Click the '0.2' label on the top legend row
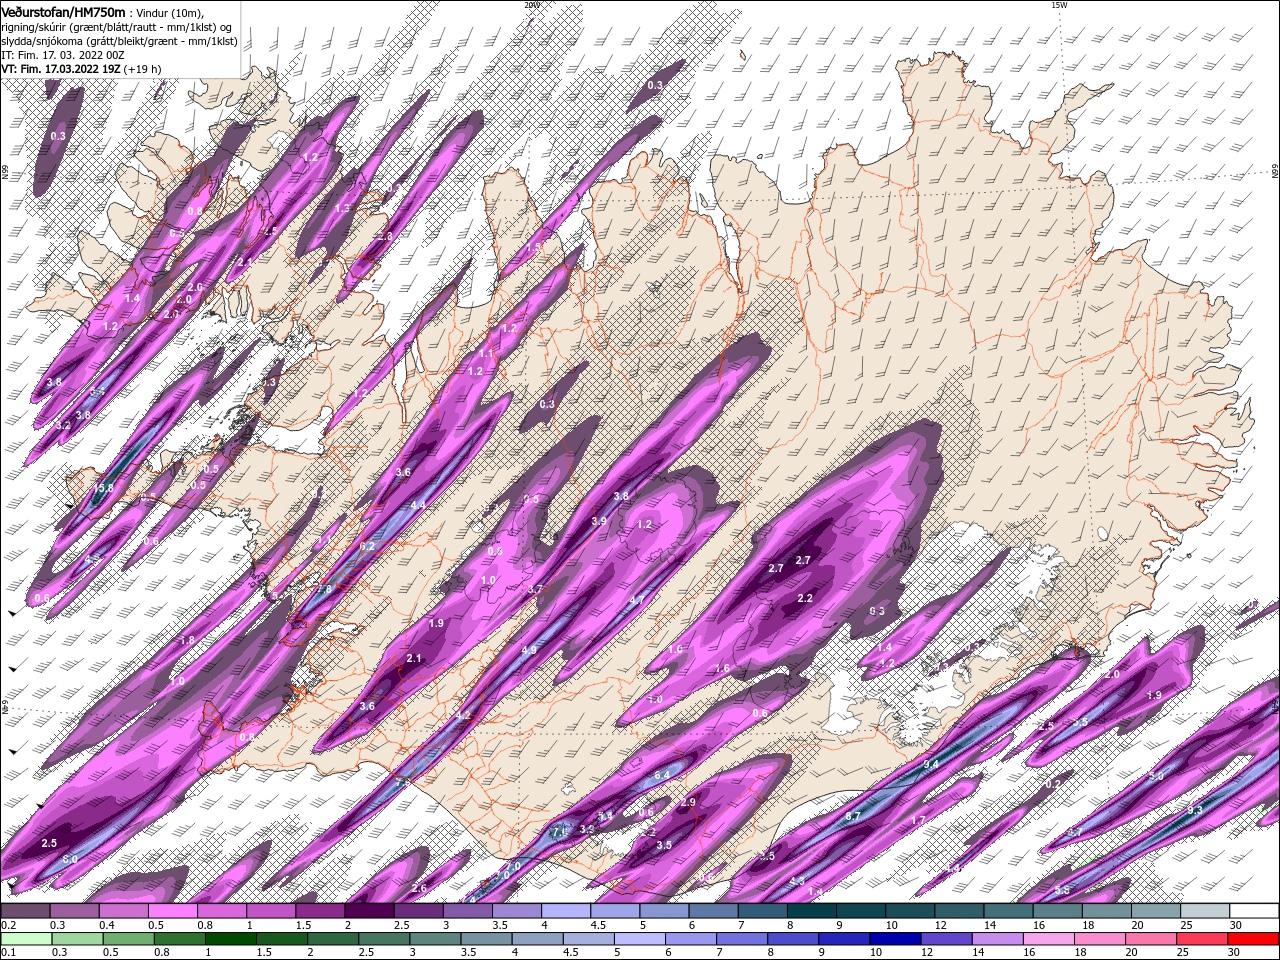 point(8,925)
